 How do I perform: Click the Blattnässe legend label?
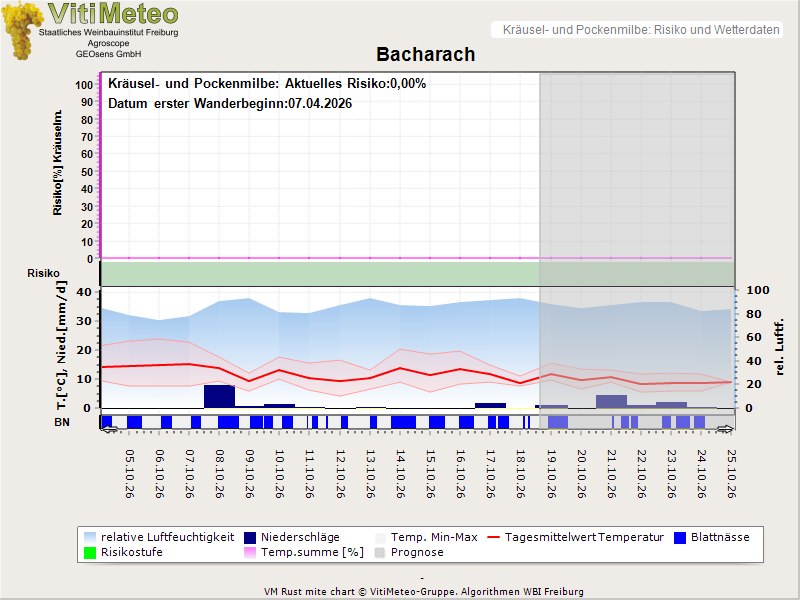(x=720, y=537)
